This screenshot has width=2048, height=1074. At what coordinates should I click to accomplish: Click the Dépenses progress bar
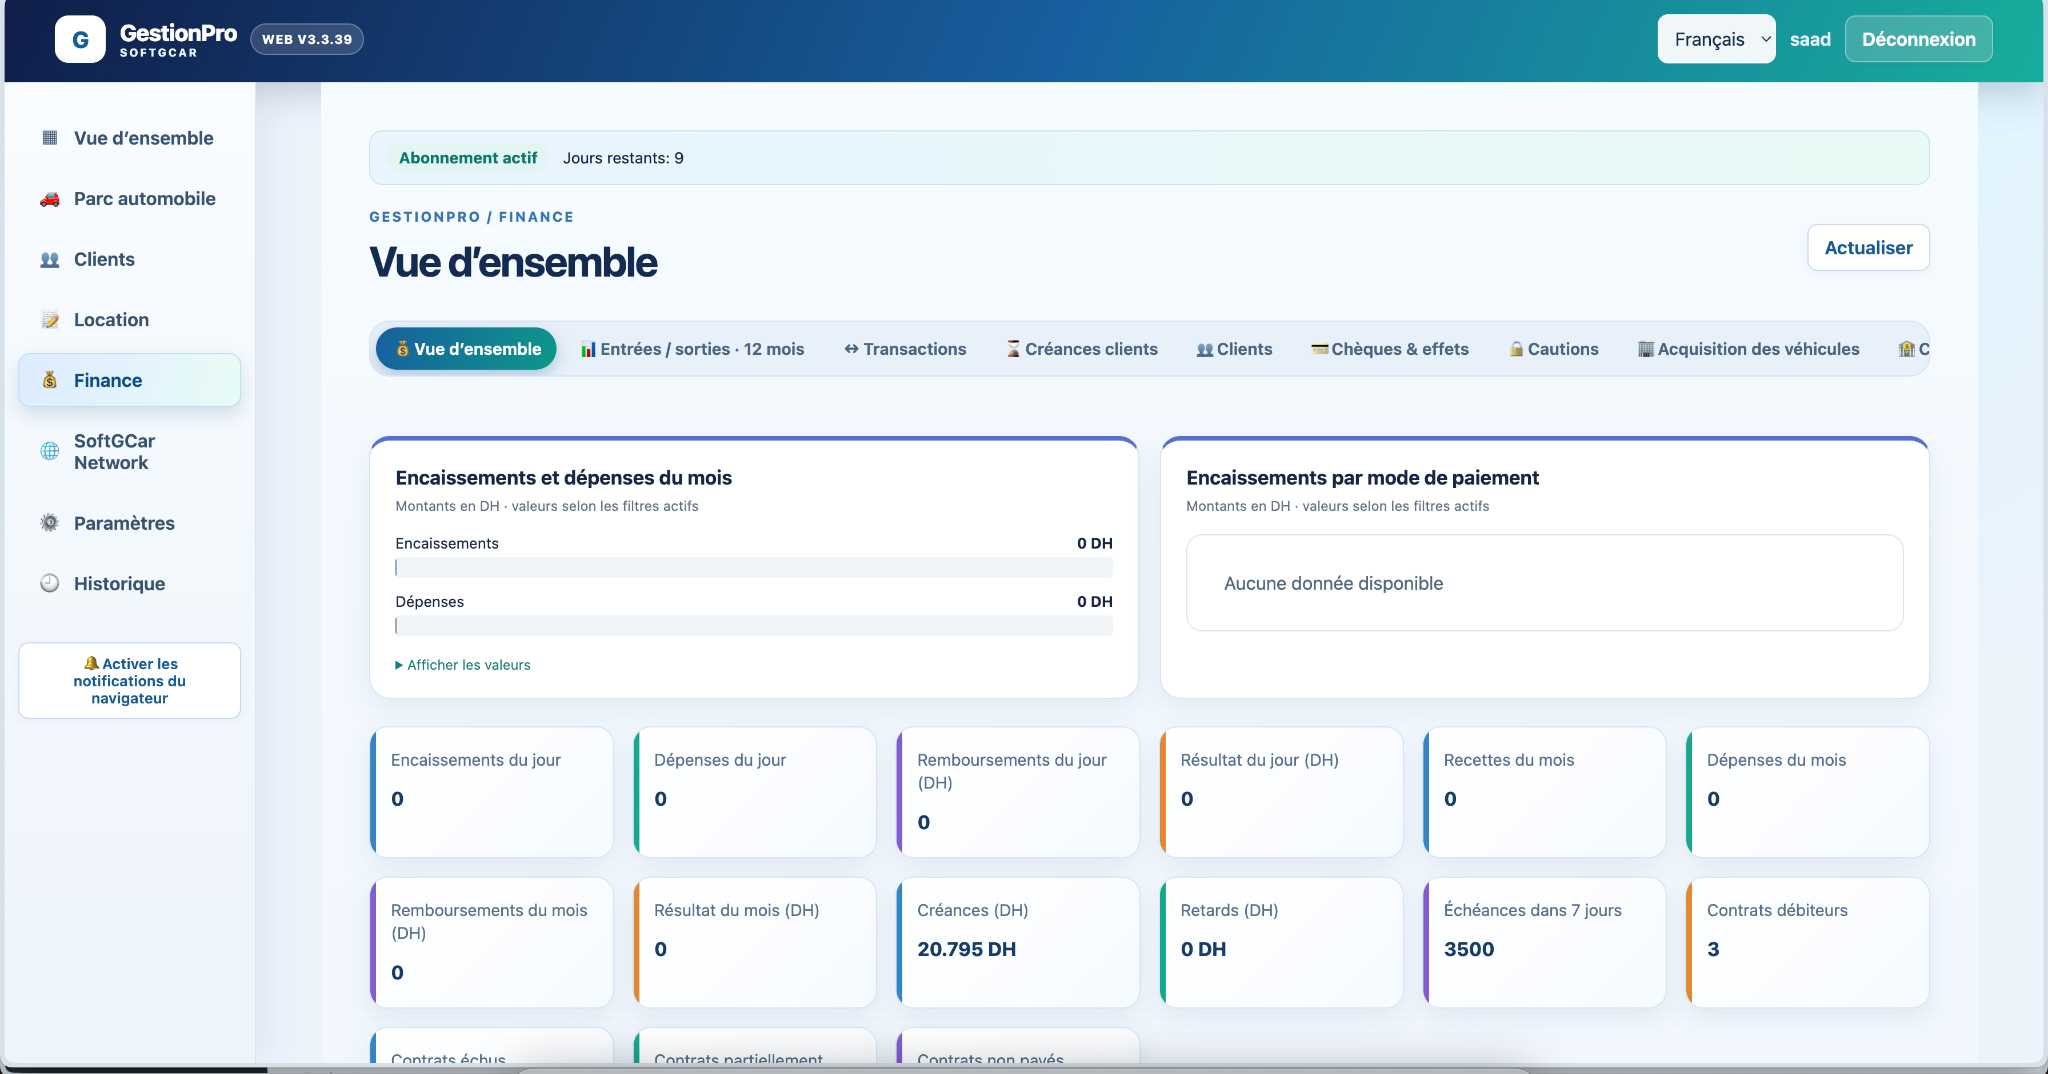(x=754, y=625)
